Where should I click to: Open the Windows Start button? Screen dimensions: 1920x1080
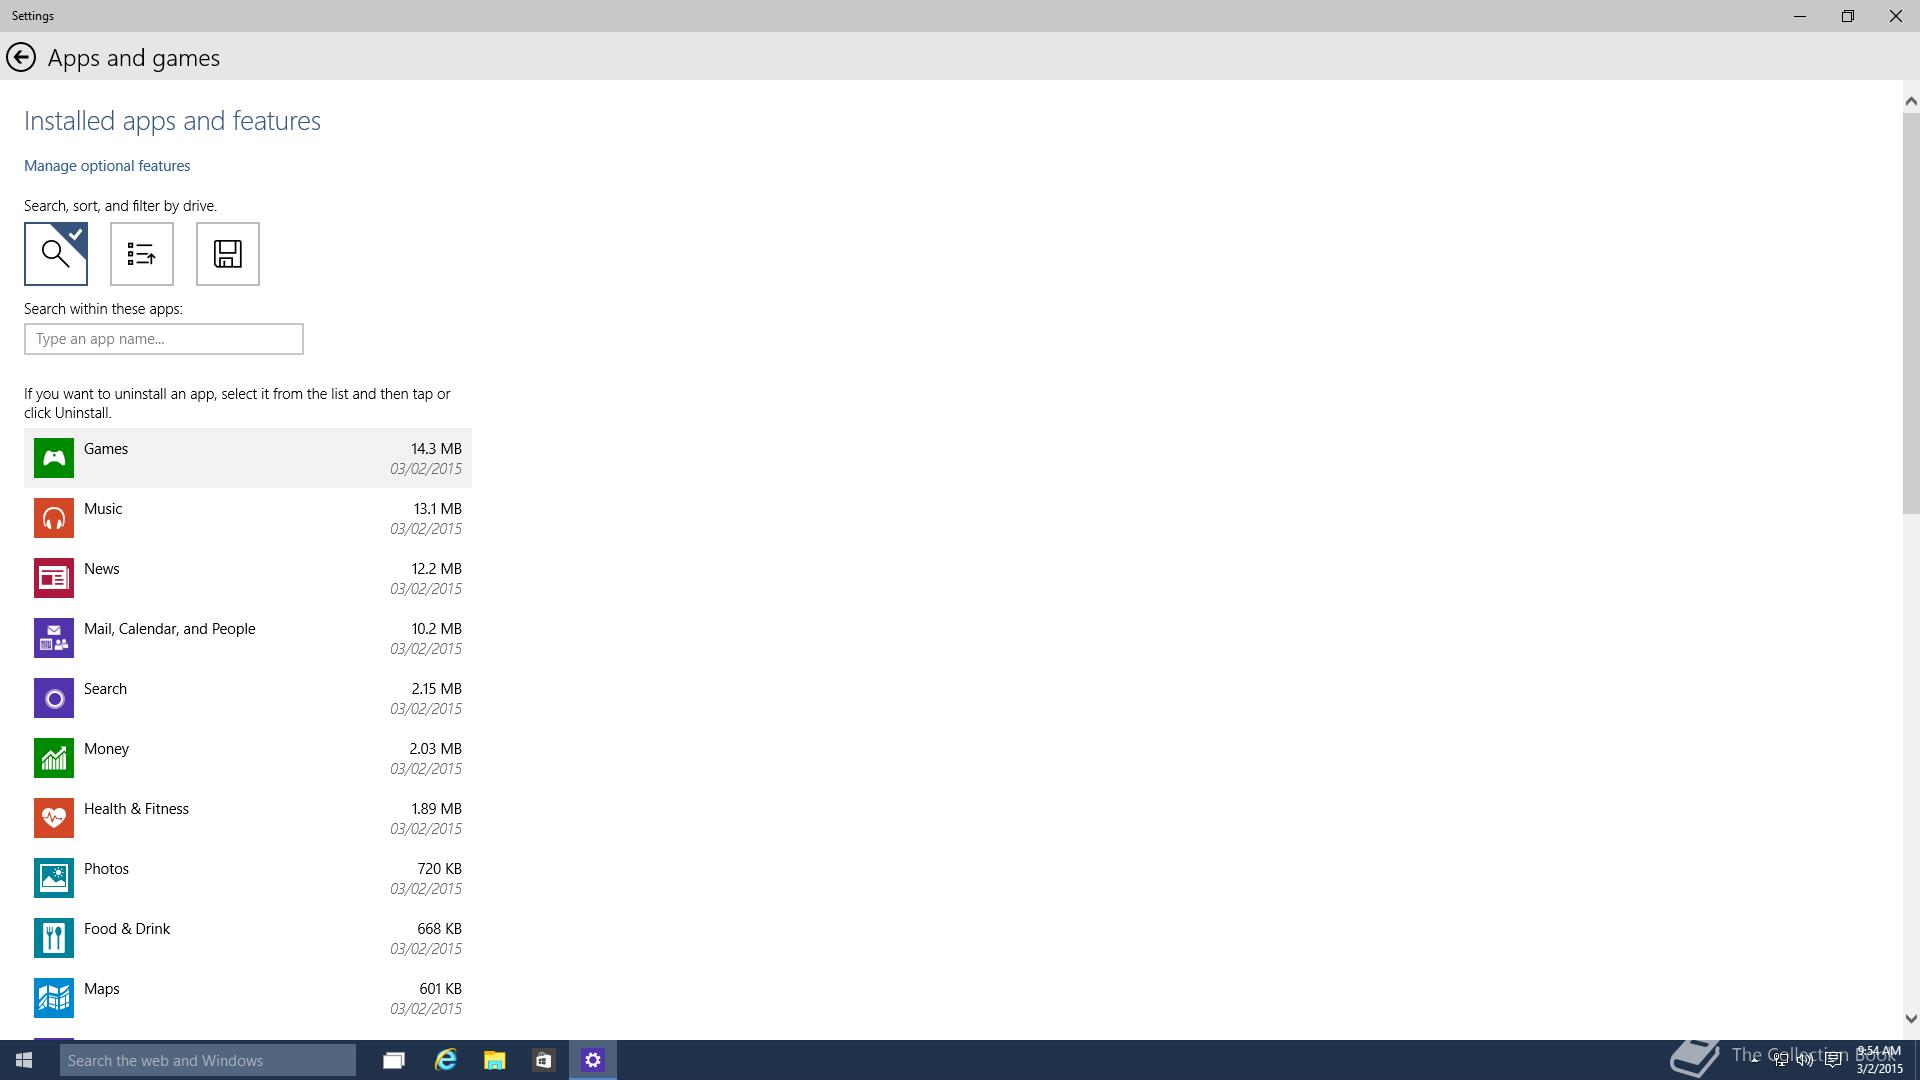click(x=24, y=1060)
